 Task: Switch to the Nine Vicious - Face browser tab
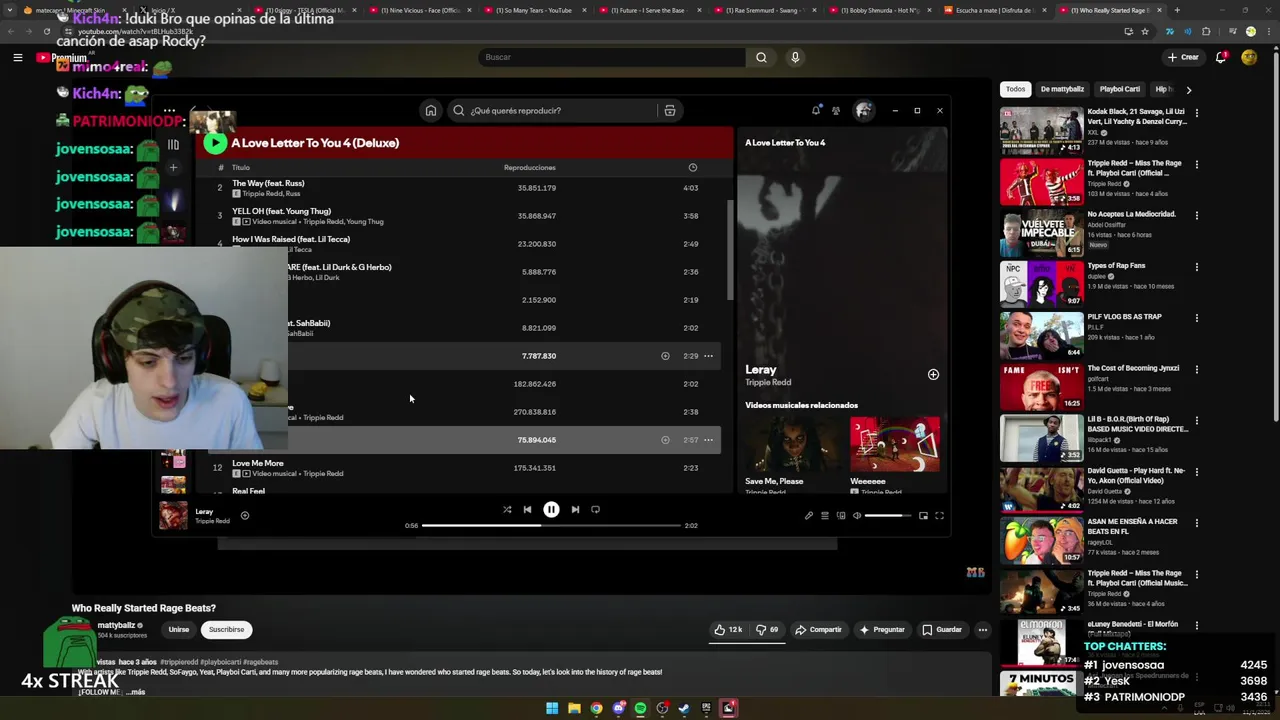click(418, 10)
